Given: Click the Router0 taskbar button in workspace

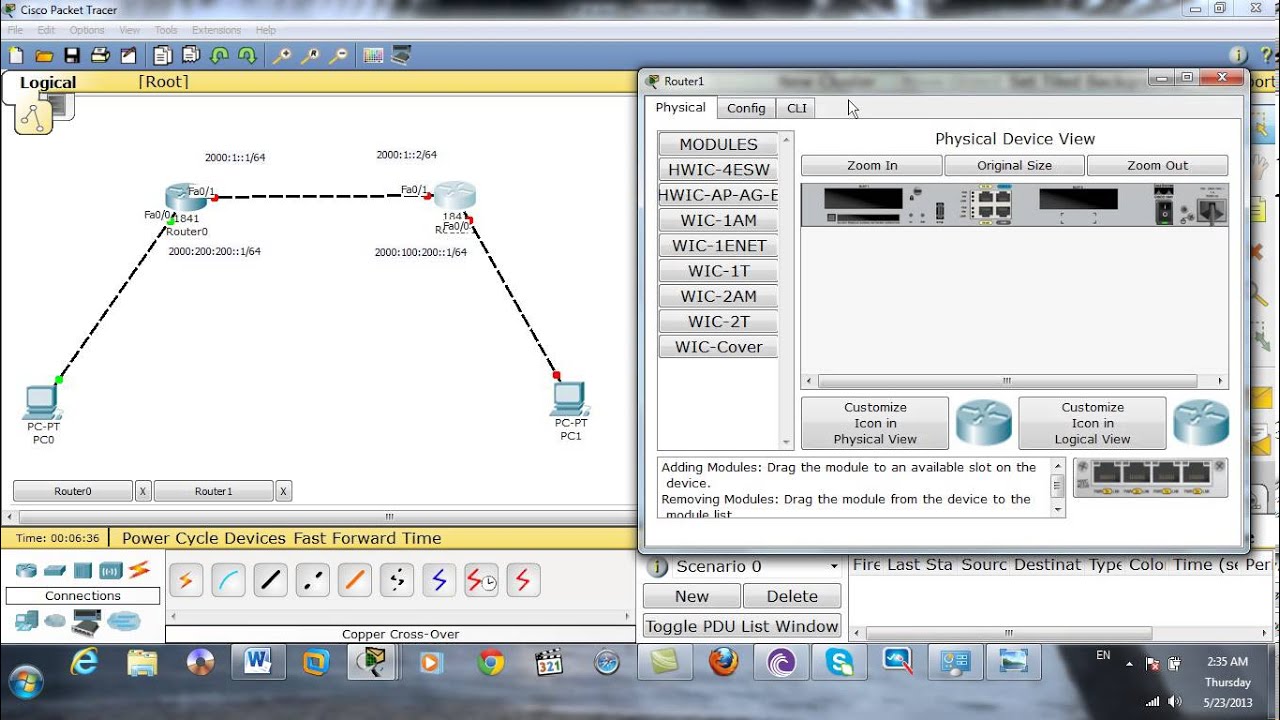Looking at the screenshot, I should pos(73,491).
